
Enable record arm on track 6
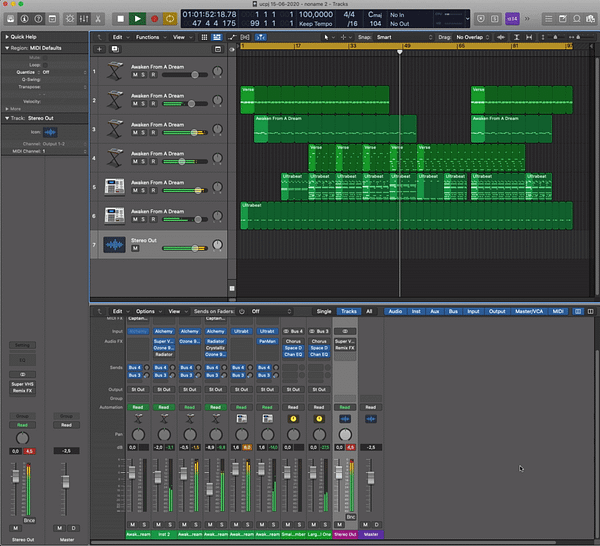152,220
